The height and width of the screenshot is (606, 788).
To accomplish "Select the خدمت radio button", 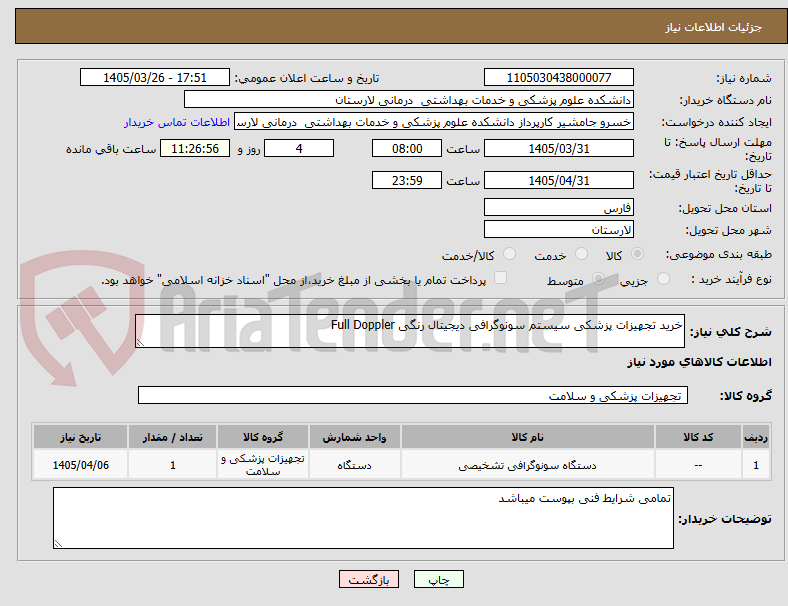I will click(x=581, y=254).
